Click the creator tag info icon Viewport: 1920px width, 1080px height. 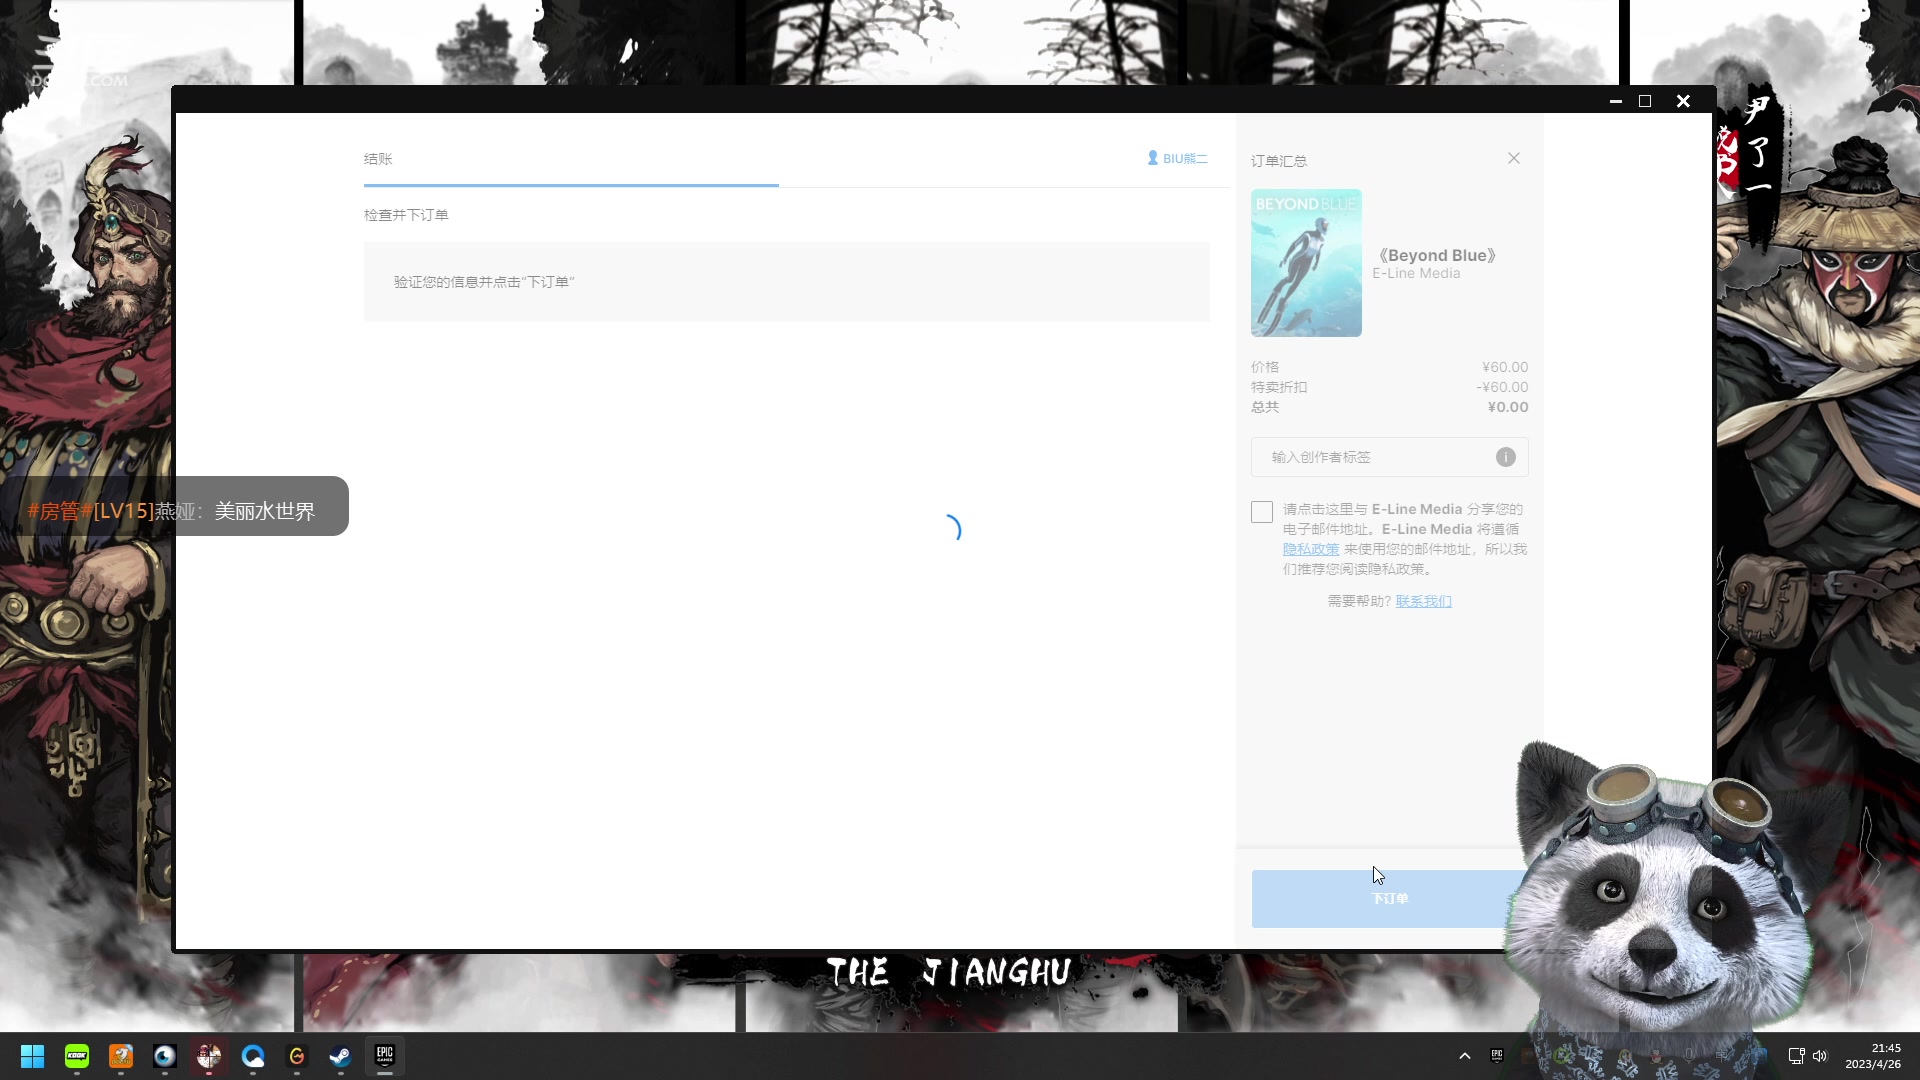pos(1506,457)
